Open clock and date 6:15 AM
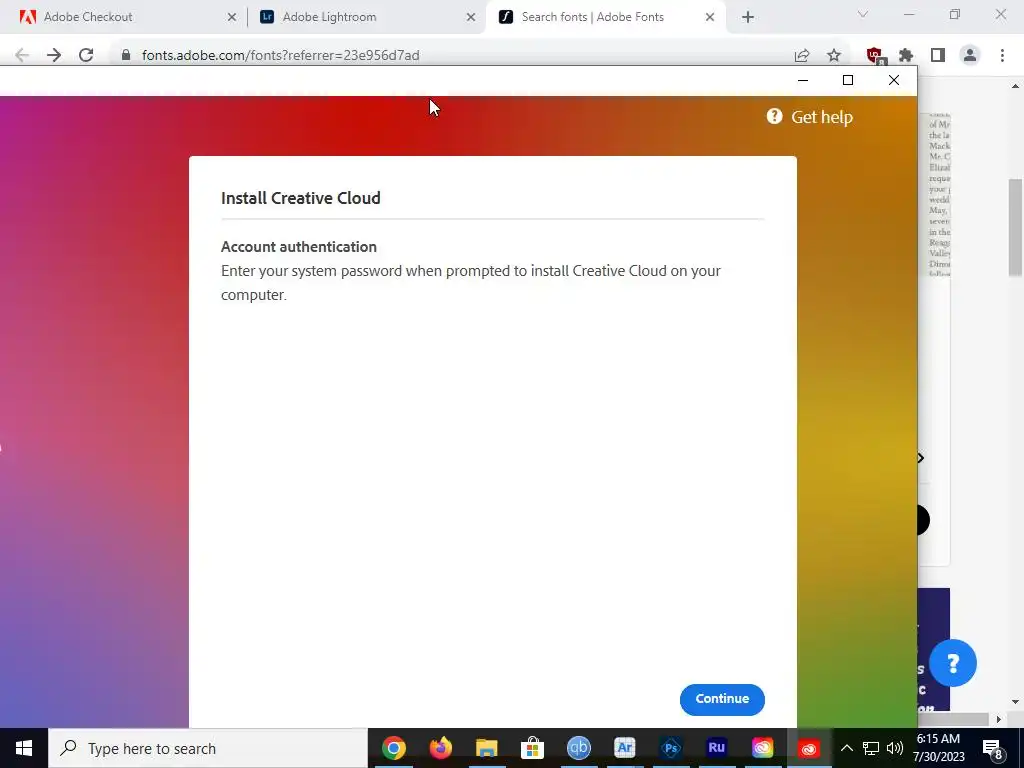This screenshot has width=1024, height=768. coord(938,748)
